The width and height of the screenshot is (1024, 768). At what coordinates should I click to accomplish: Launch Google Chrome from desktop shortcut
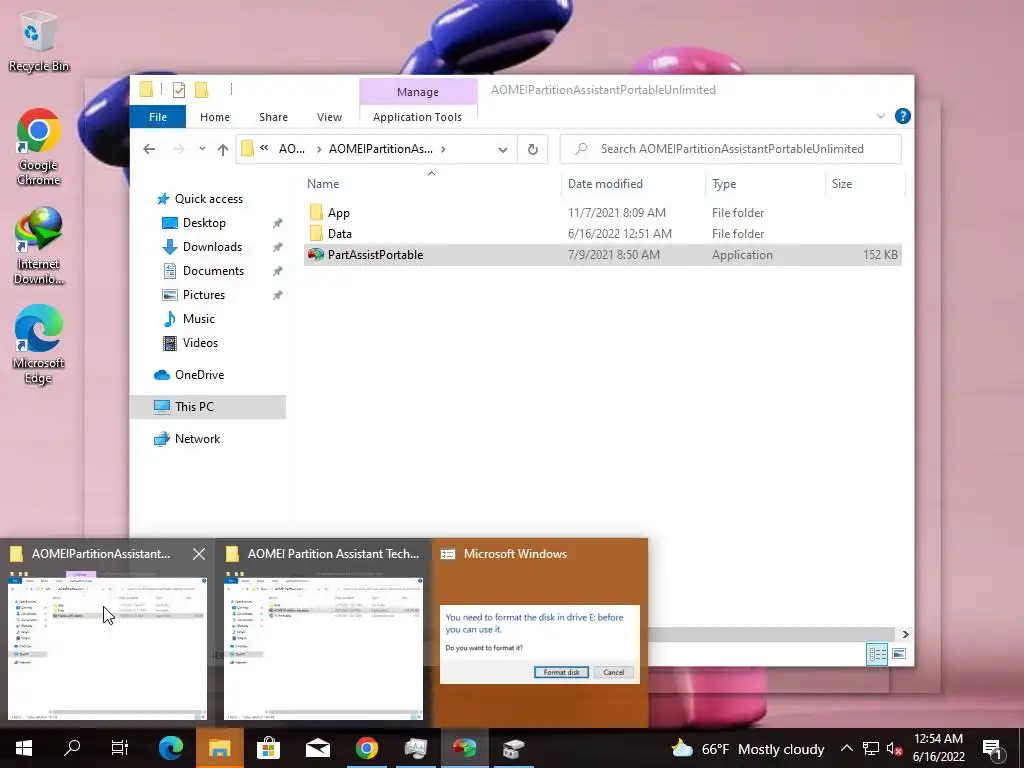38,147
